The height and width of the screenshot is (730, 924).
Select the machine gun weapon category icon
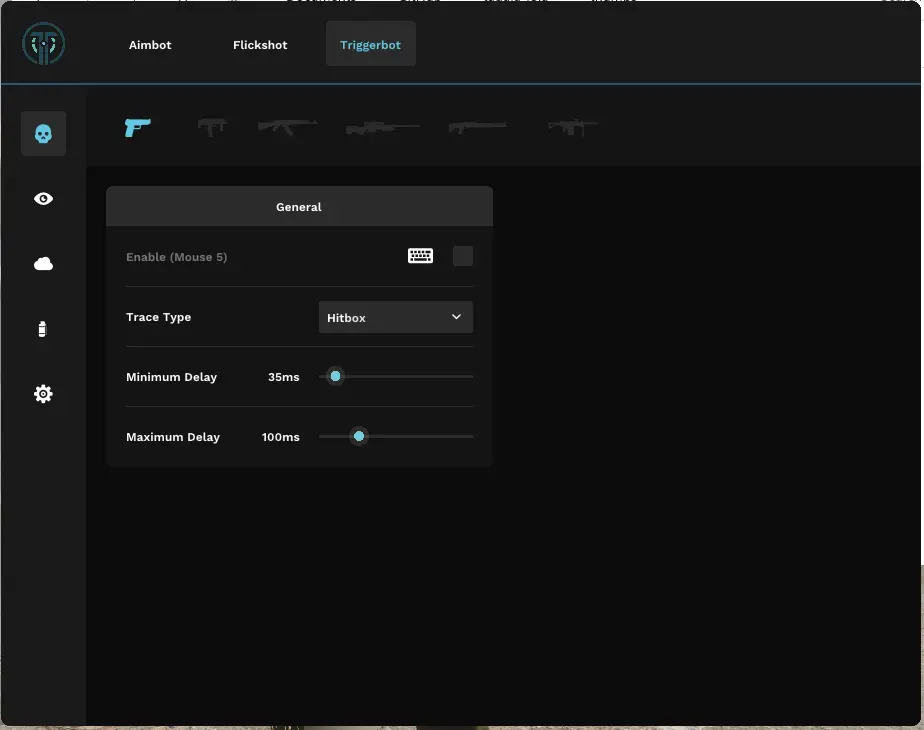click(573, 127)
